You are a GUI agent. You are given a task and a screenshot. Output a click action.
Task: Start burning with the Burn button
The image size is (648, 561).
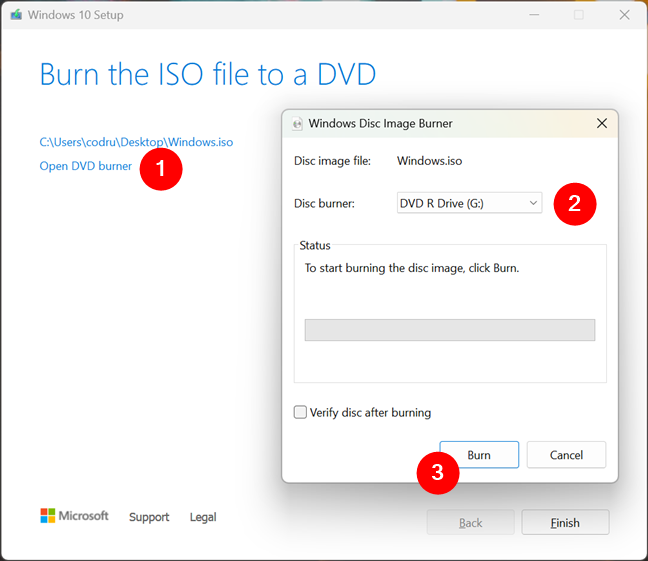coord(479,455)
